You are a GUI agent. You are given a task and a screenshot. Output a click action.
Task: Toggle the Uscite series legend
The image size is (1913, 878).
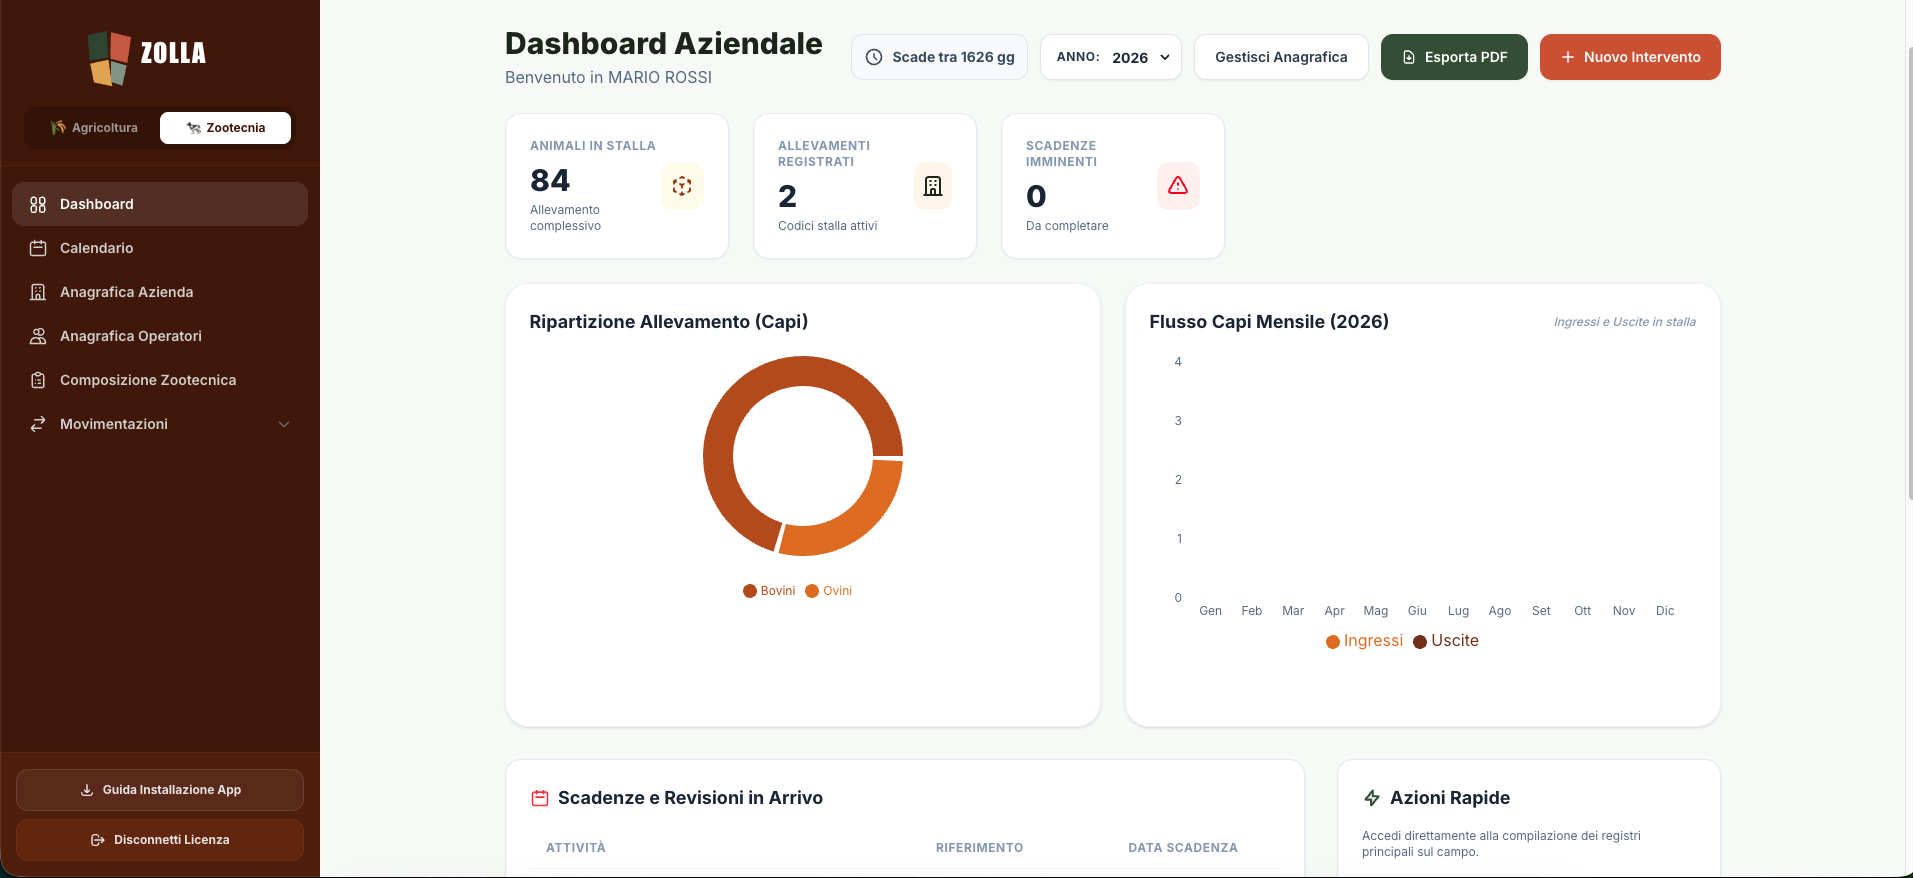point(1446,641)
